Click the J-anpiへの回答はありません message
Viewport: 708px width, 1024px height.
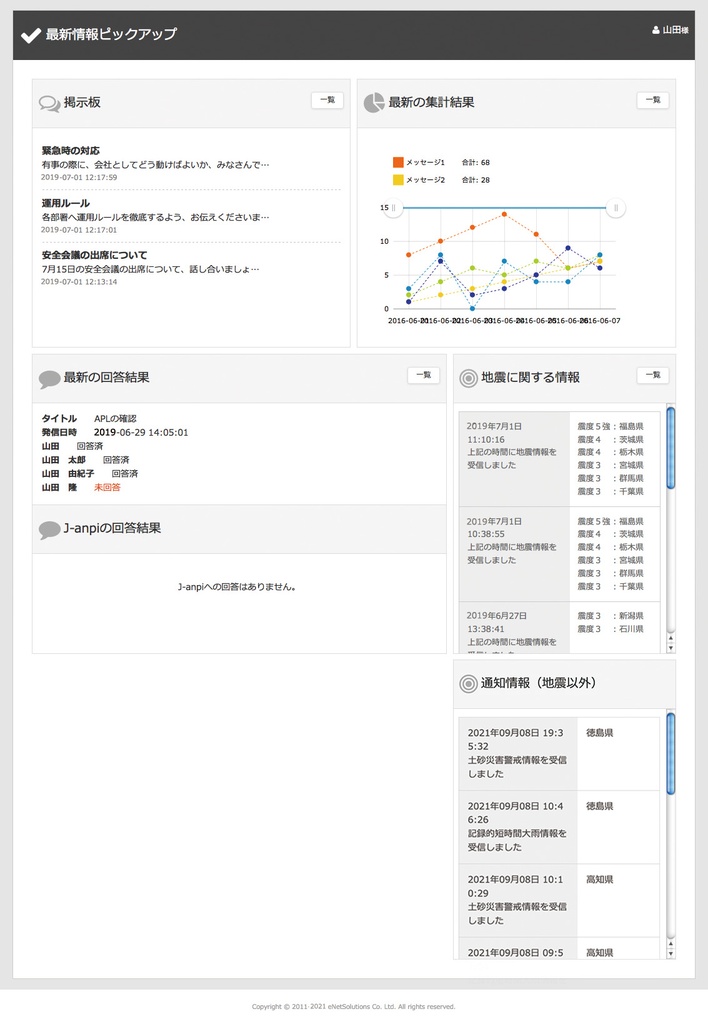(238, 587)
